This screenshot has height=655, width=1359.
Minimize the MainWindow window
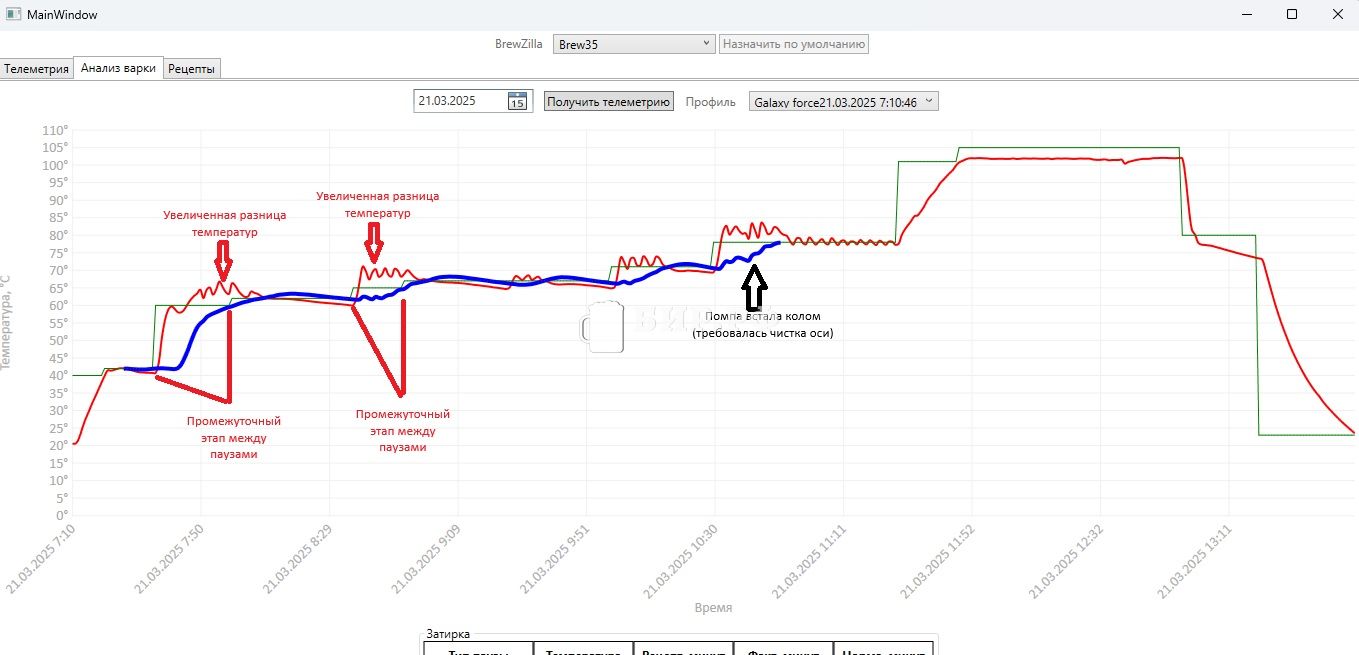pos(1247,14)
